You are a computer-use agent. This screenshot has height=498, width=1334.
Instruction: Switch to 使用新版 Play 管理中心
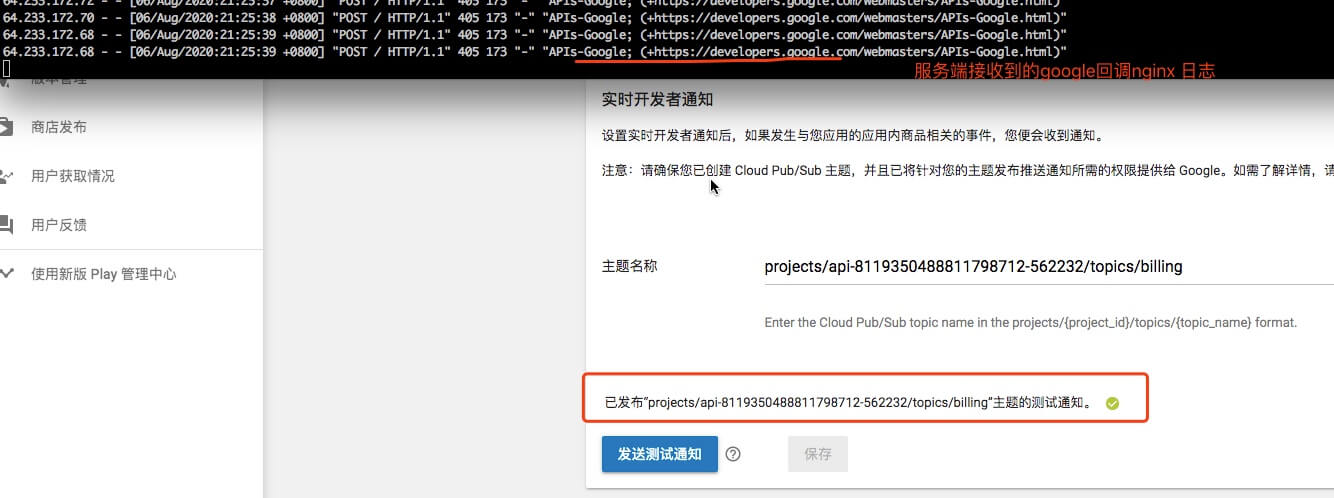tap(103, 273)
